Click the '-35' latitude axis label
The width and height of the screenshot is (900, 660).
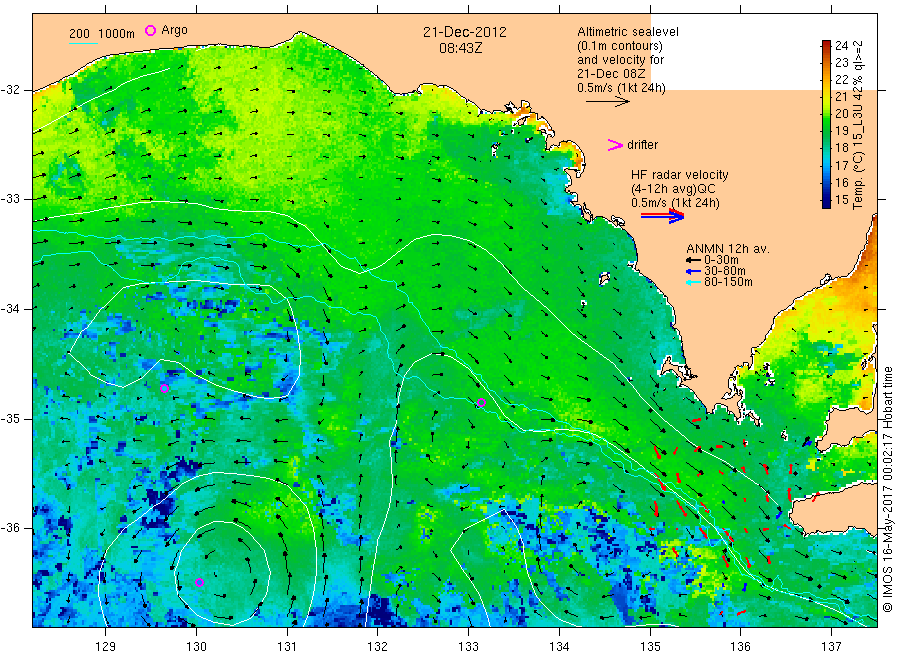click(x=10, y=418)
